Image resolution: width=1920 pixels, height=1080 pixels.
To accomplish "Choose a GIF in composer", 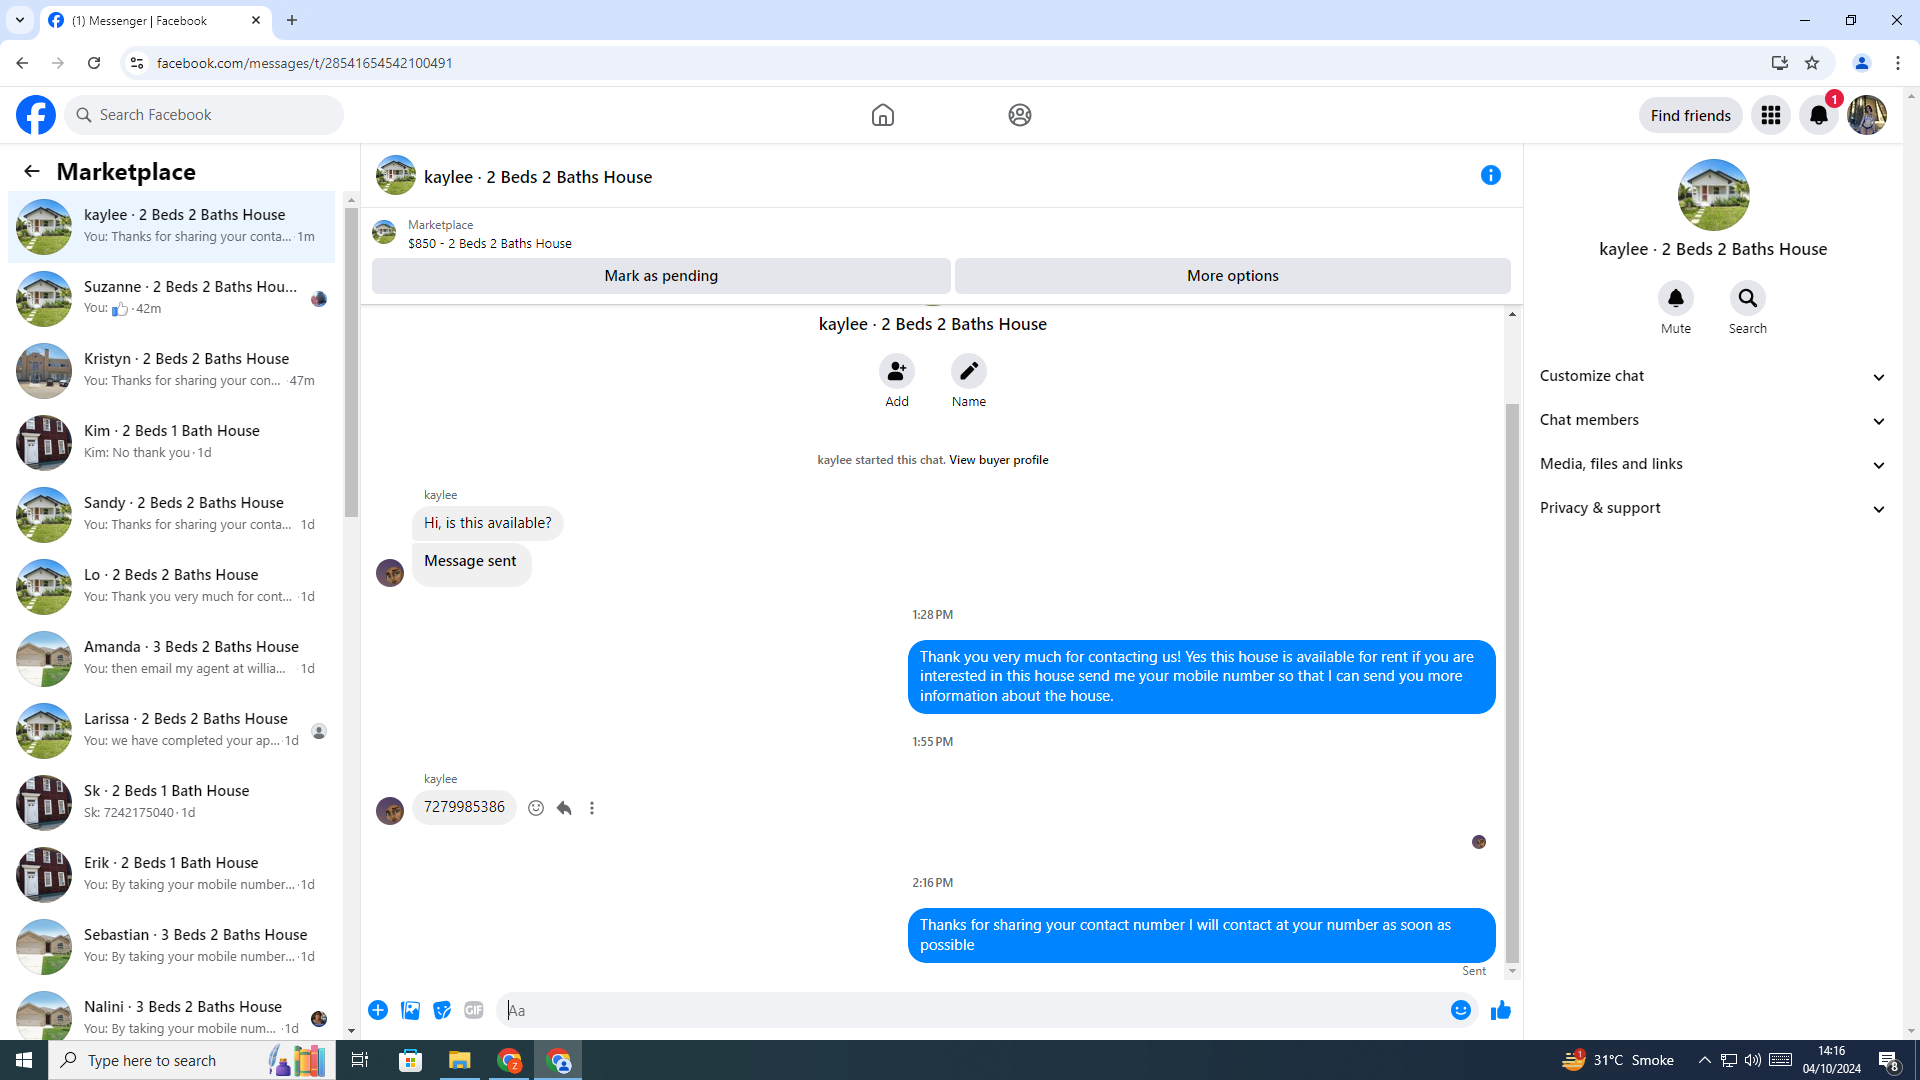I will pyautogui.click(x=474, y=1010).
